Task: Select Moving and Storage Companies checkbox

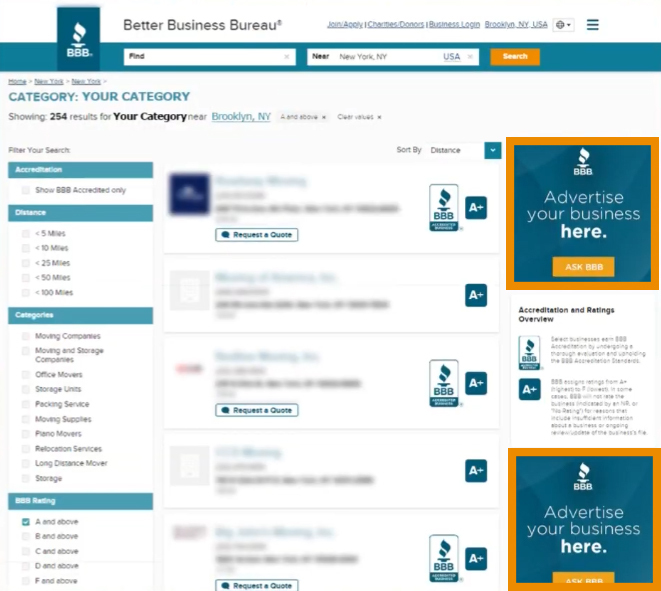Action: (26, 351)
